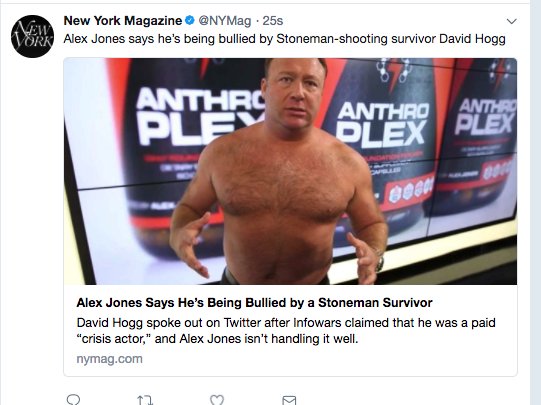Viewport: 541px width, 405px height.
Task: Like the tweet with the heart icon
Action: pos(217,400)
